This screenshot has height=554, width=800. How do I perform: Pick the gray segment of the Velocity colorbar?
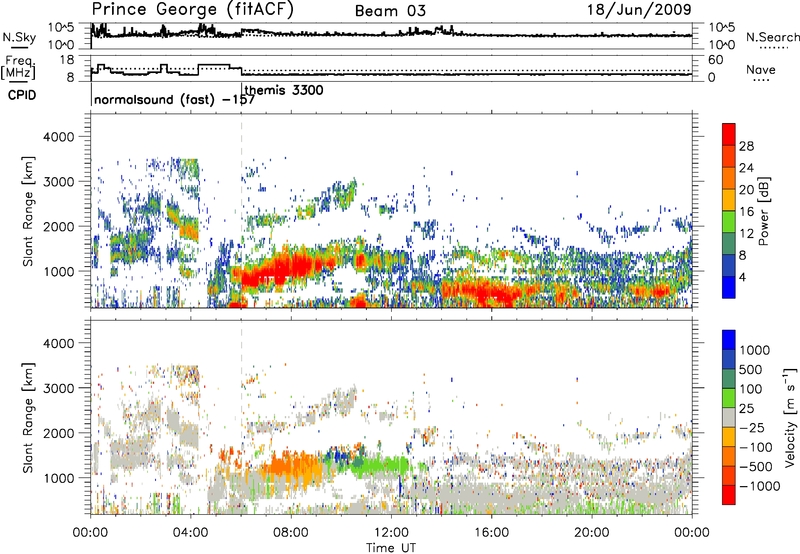point(729,417)
